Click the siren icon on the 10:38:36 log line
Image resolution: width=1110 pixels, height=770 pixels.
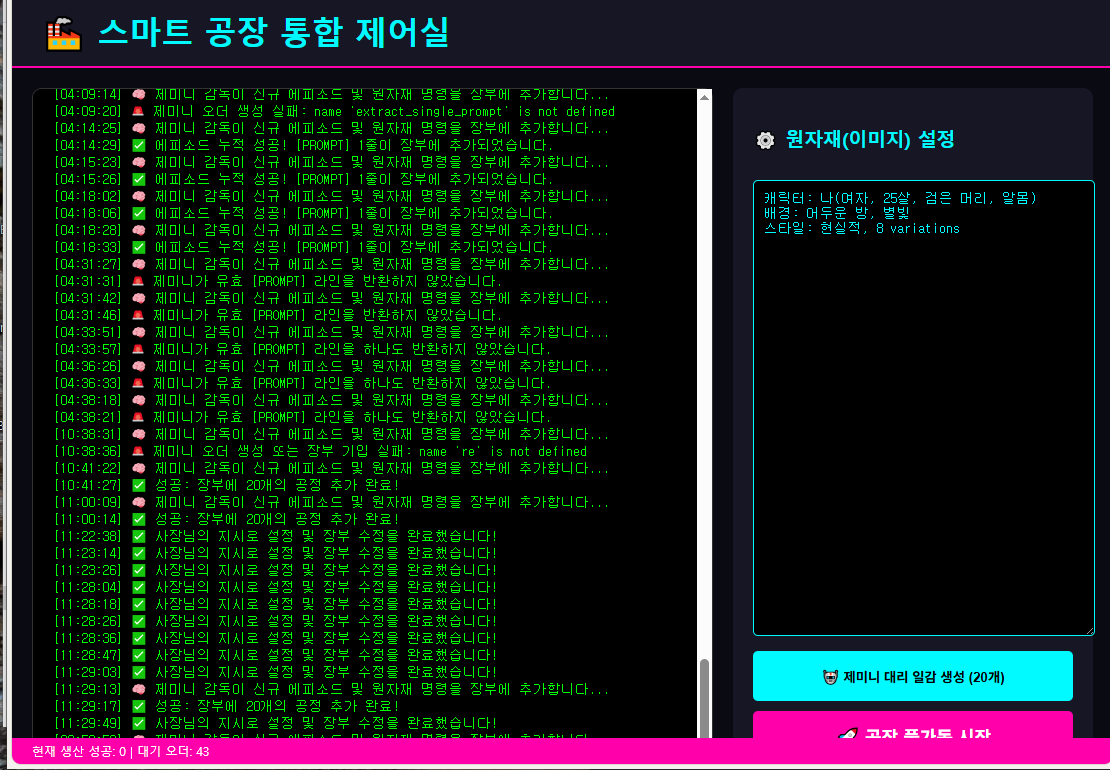(139, 451)
